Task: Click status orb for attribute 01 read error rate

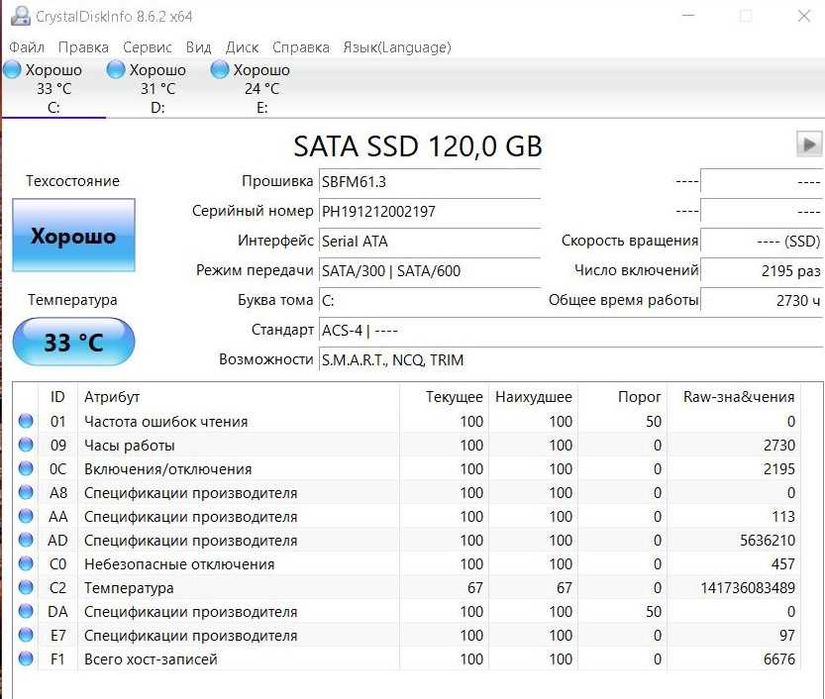Action: tap(26, 422)
